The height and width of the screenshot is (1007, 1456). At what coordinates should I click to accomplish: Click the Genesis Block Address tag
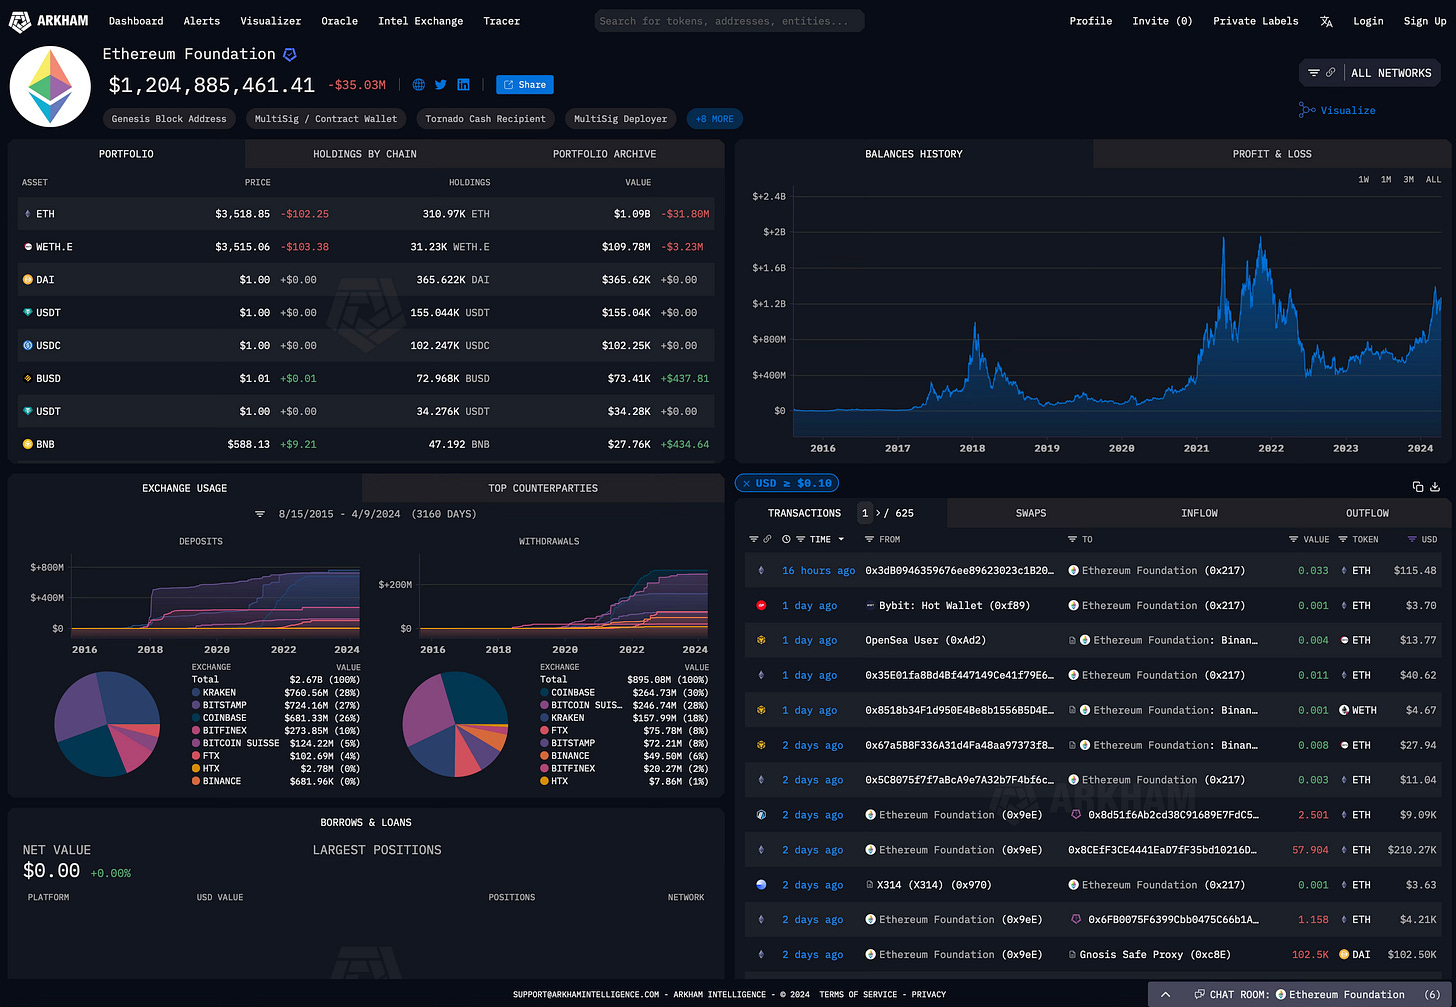(x=169, y=119)
